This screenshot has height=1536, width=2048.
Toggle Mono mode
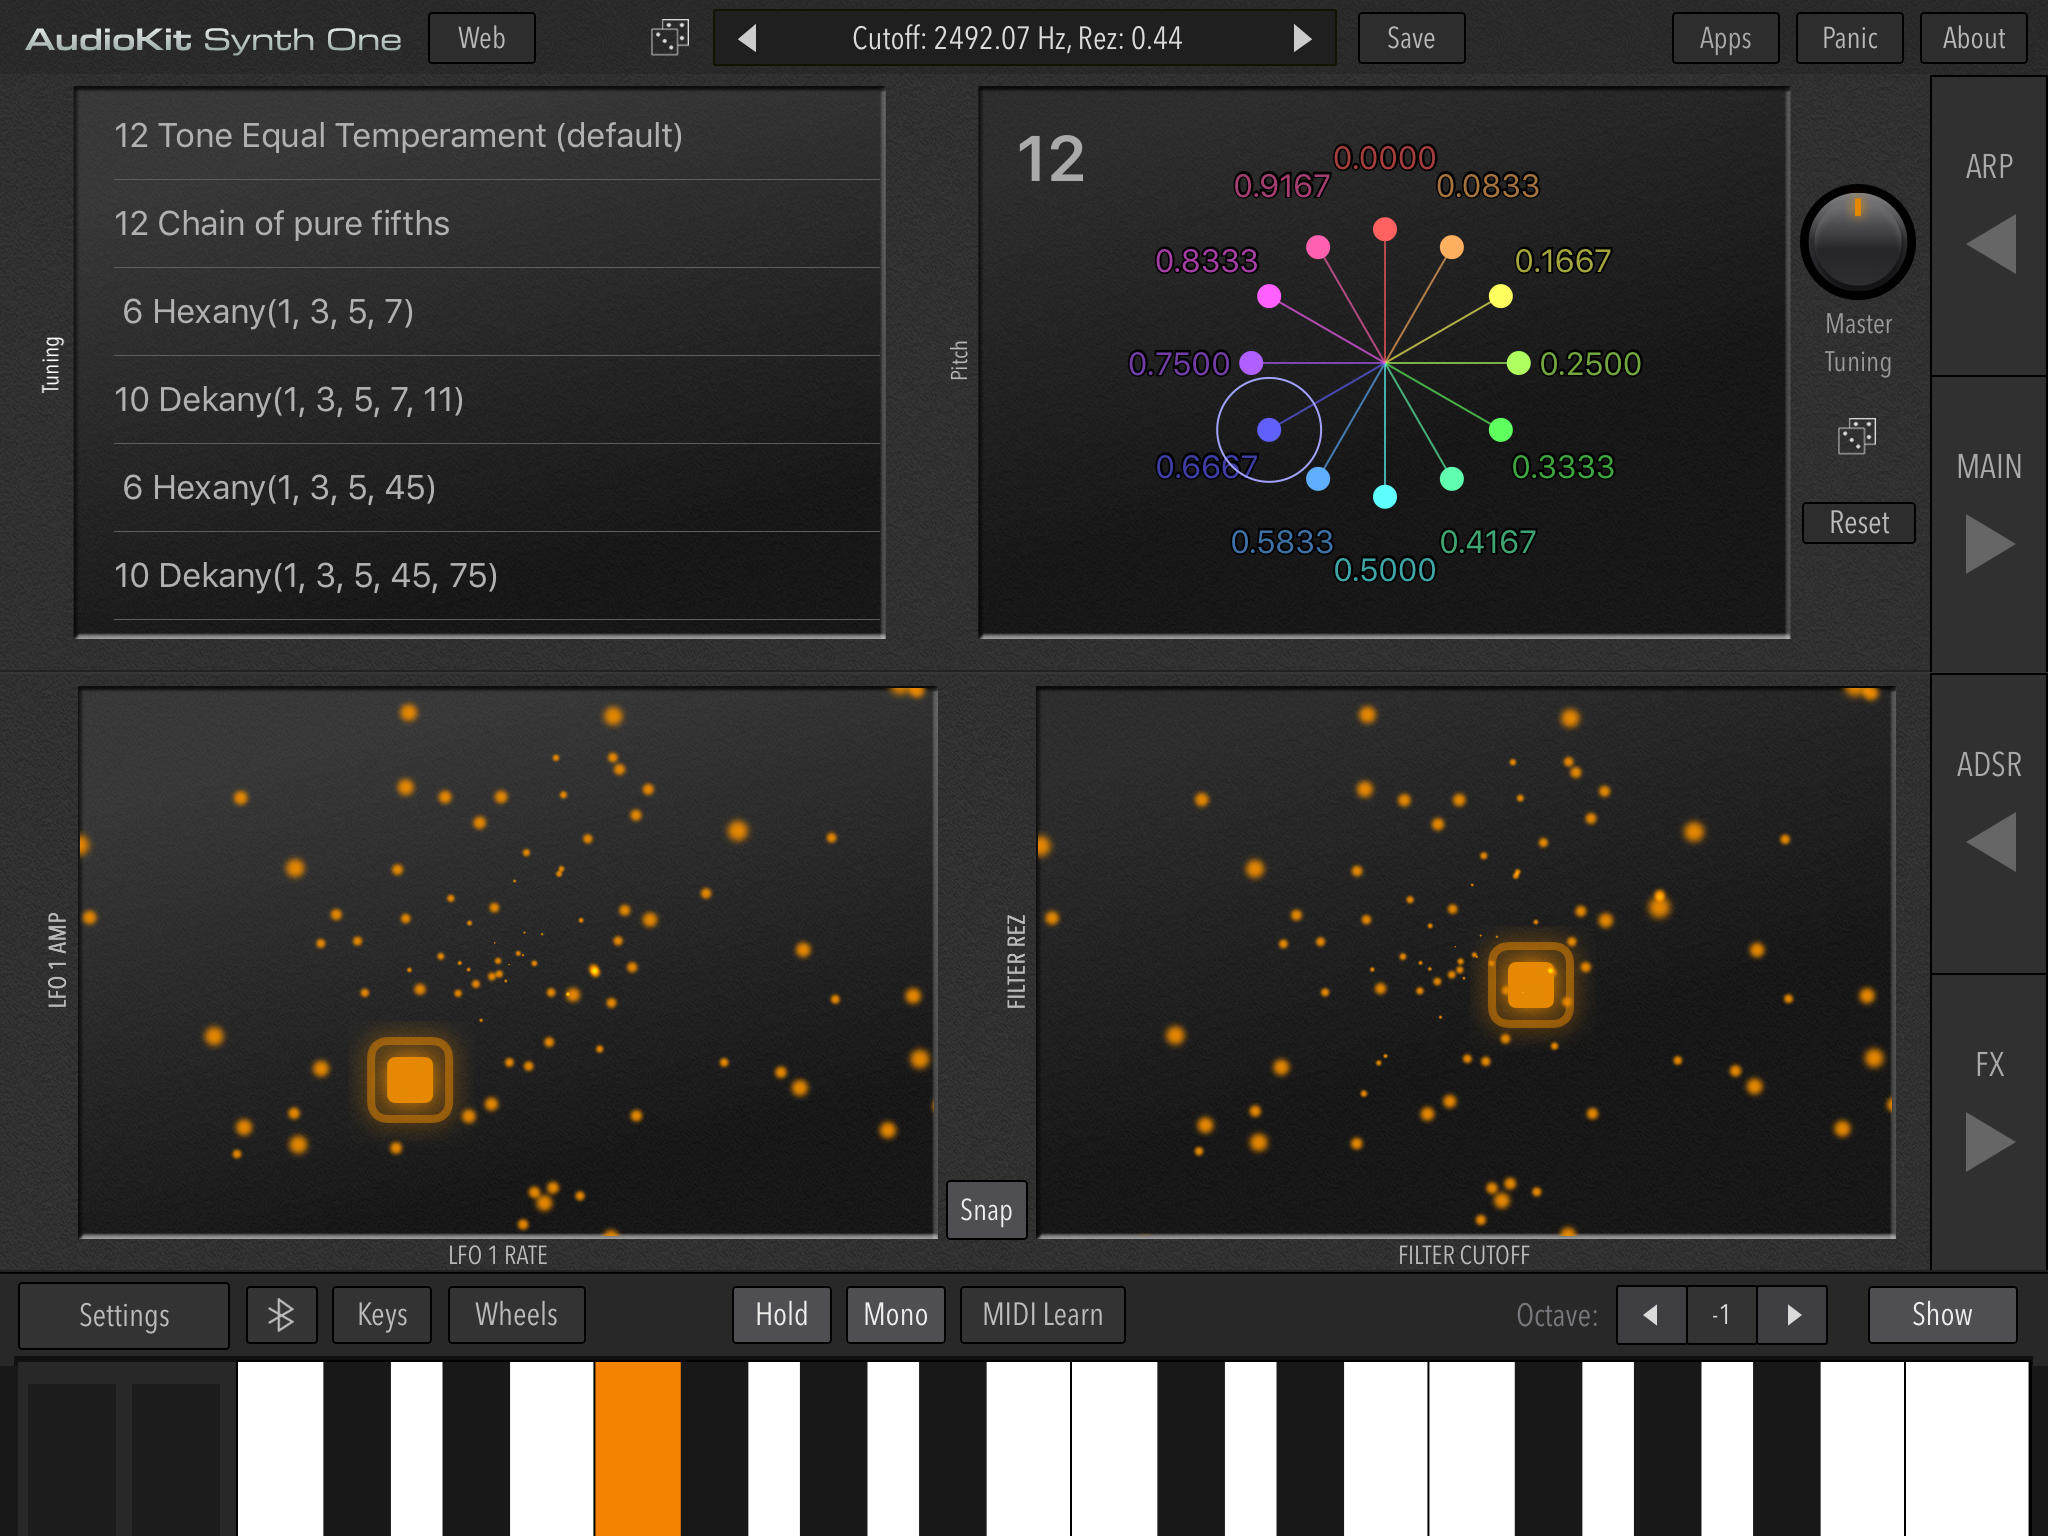896,1314
